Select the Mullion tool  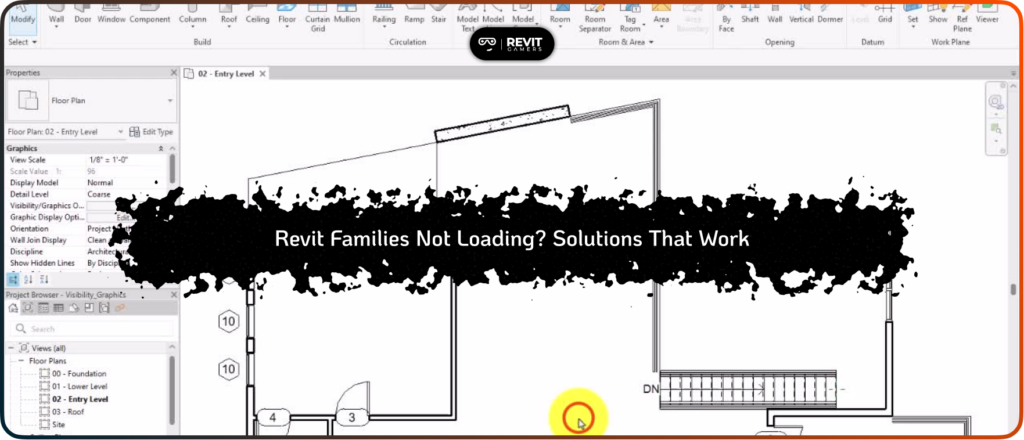(347, 14)
